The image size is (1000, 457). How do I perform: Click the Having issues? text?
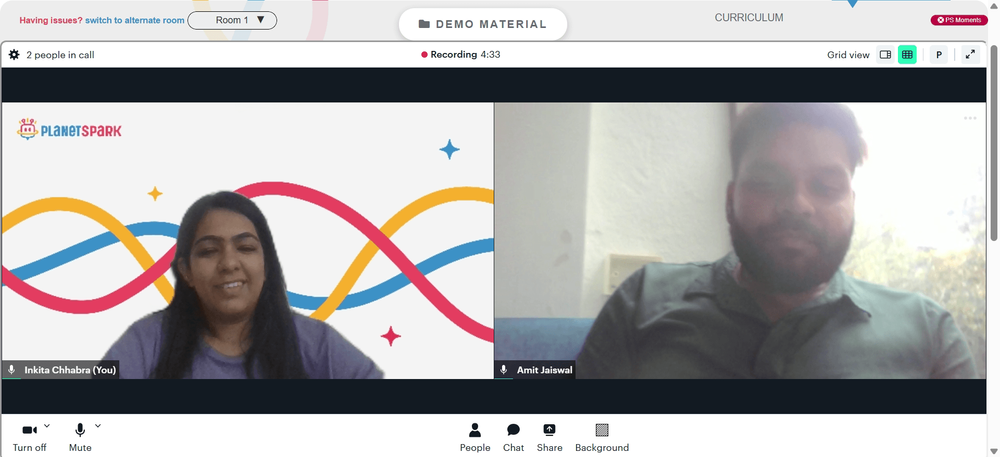coord(51,20)
